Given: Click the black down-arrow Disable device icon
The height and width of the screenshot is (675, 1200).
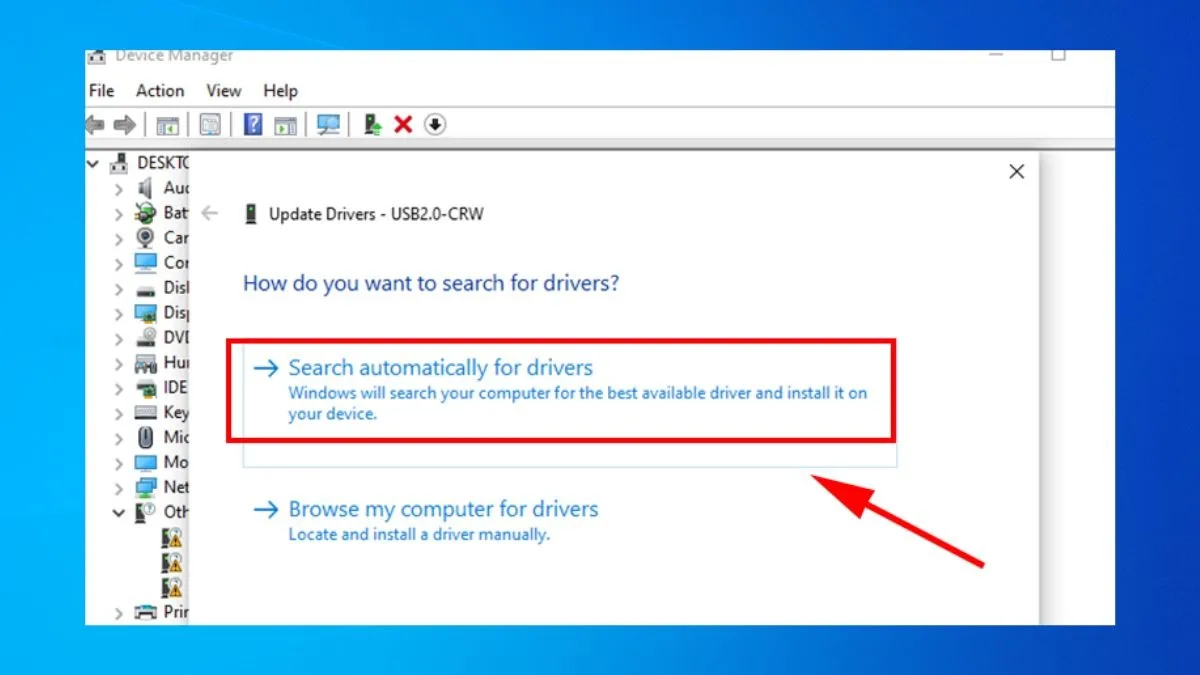Looking at the screenshot, I should 435,125.
